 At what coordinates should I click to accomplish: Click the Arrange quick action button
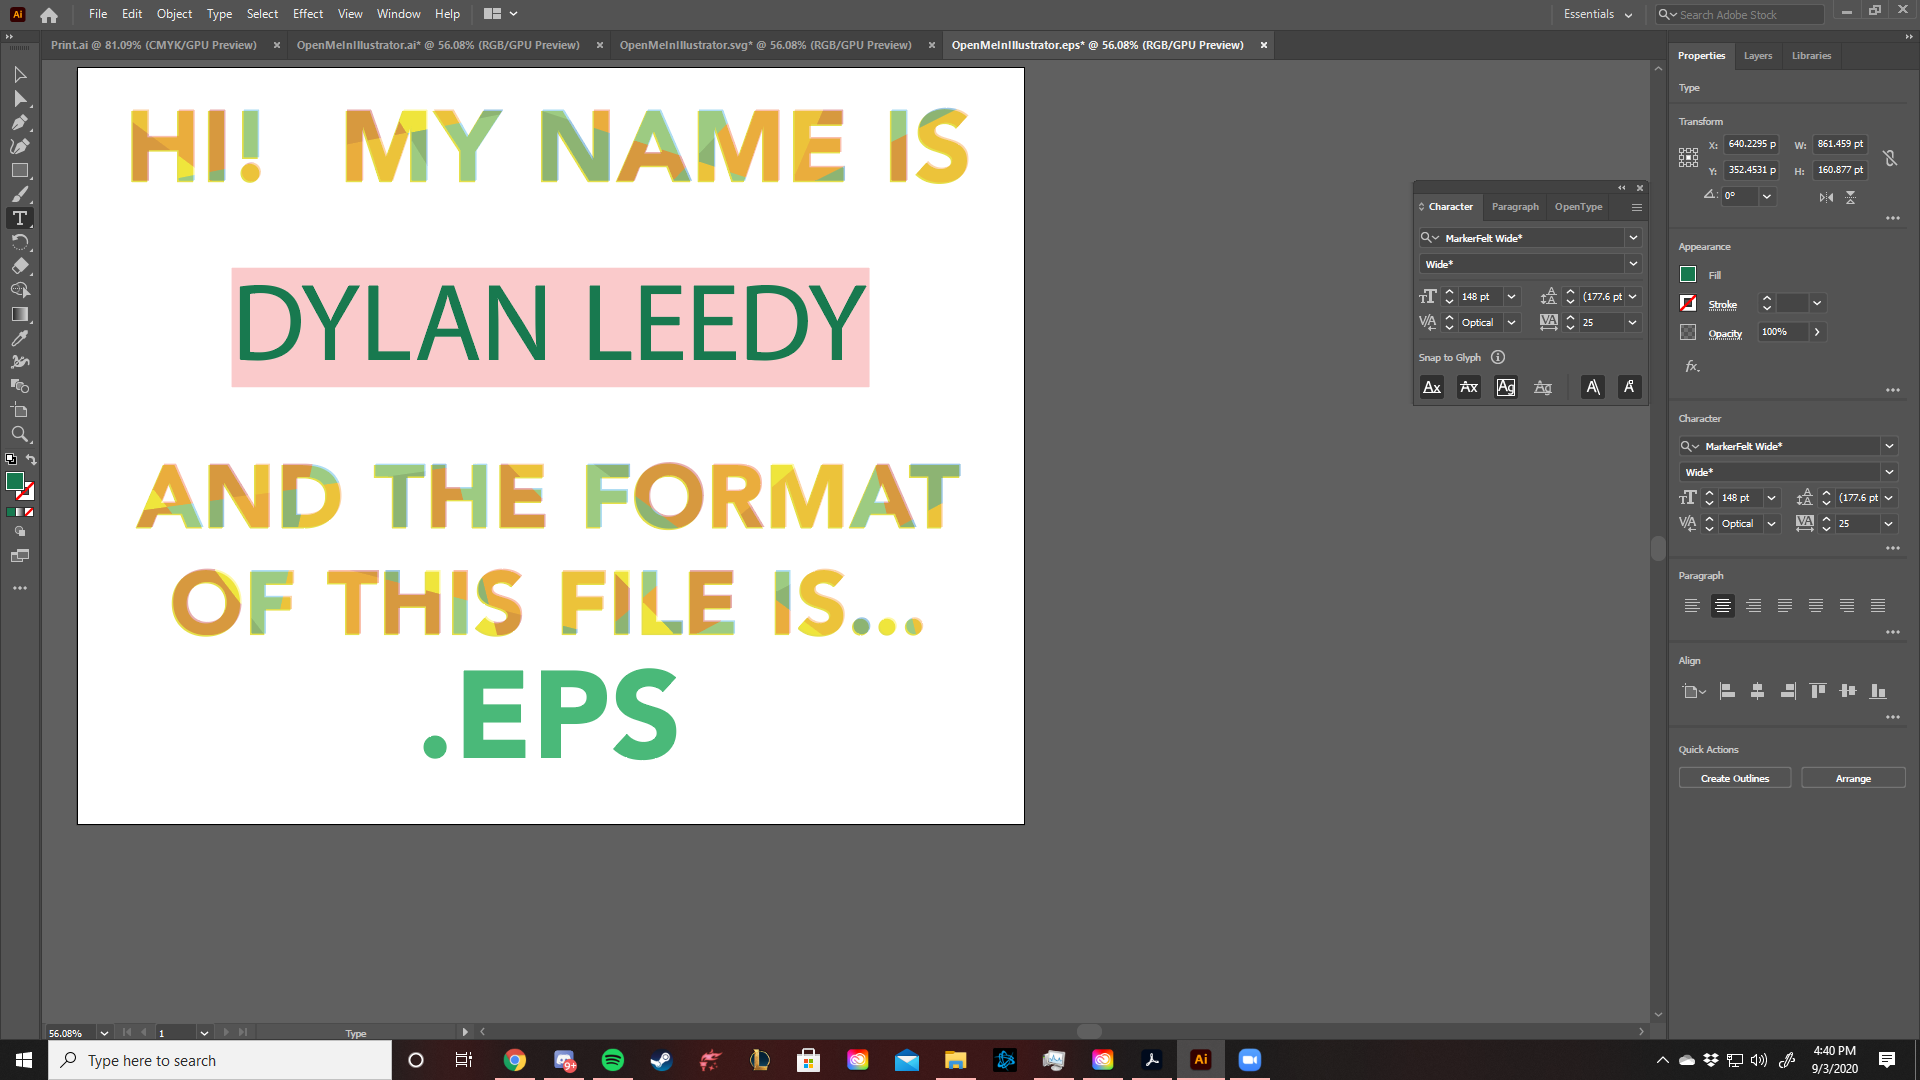tap(1852, 778)
